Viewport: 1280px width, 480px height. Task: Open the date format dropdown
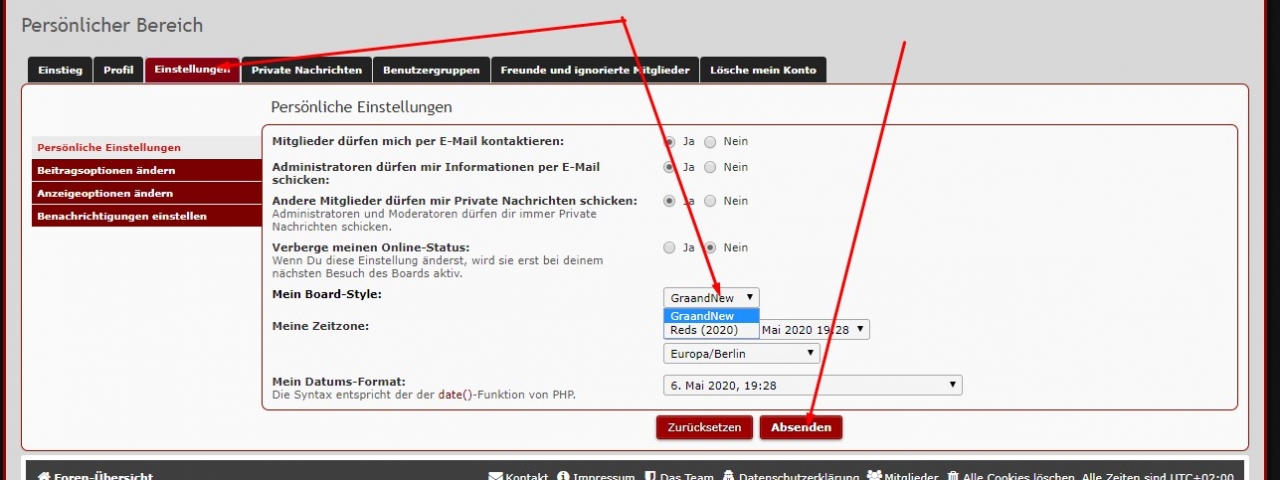pos(812,385)
